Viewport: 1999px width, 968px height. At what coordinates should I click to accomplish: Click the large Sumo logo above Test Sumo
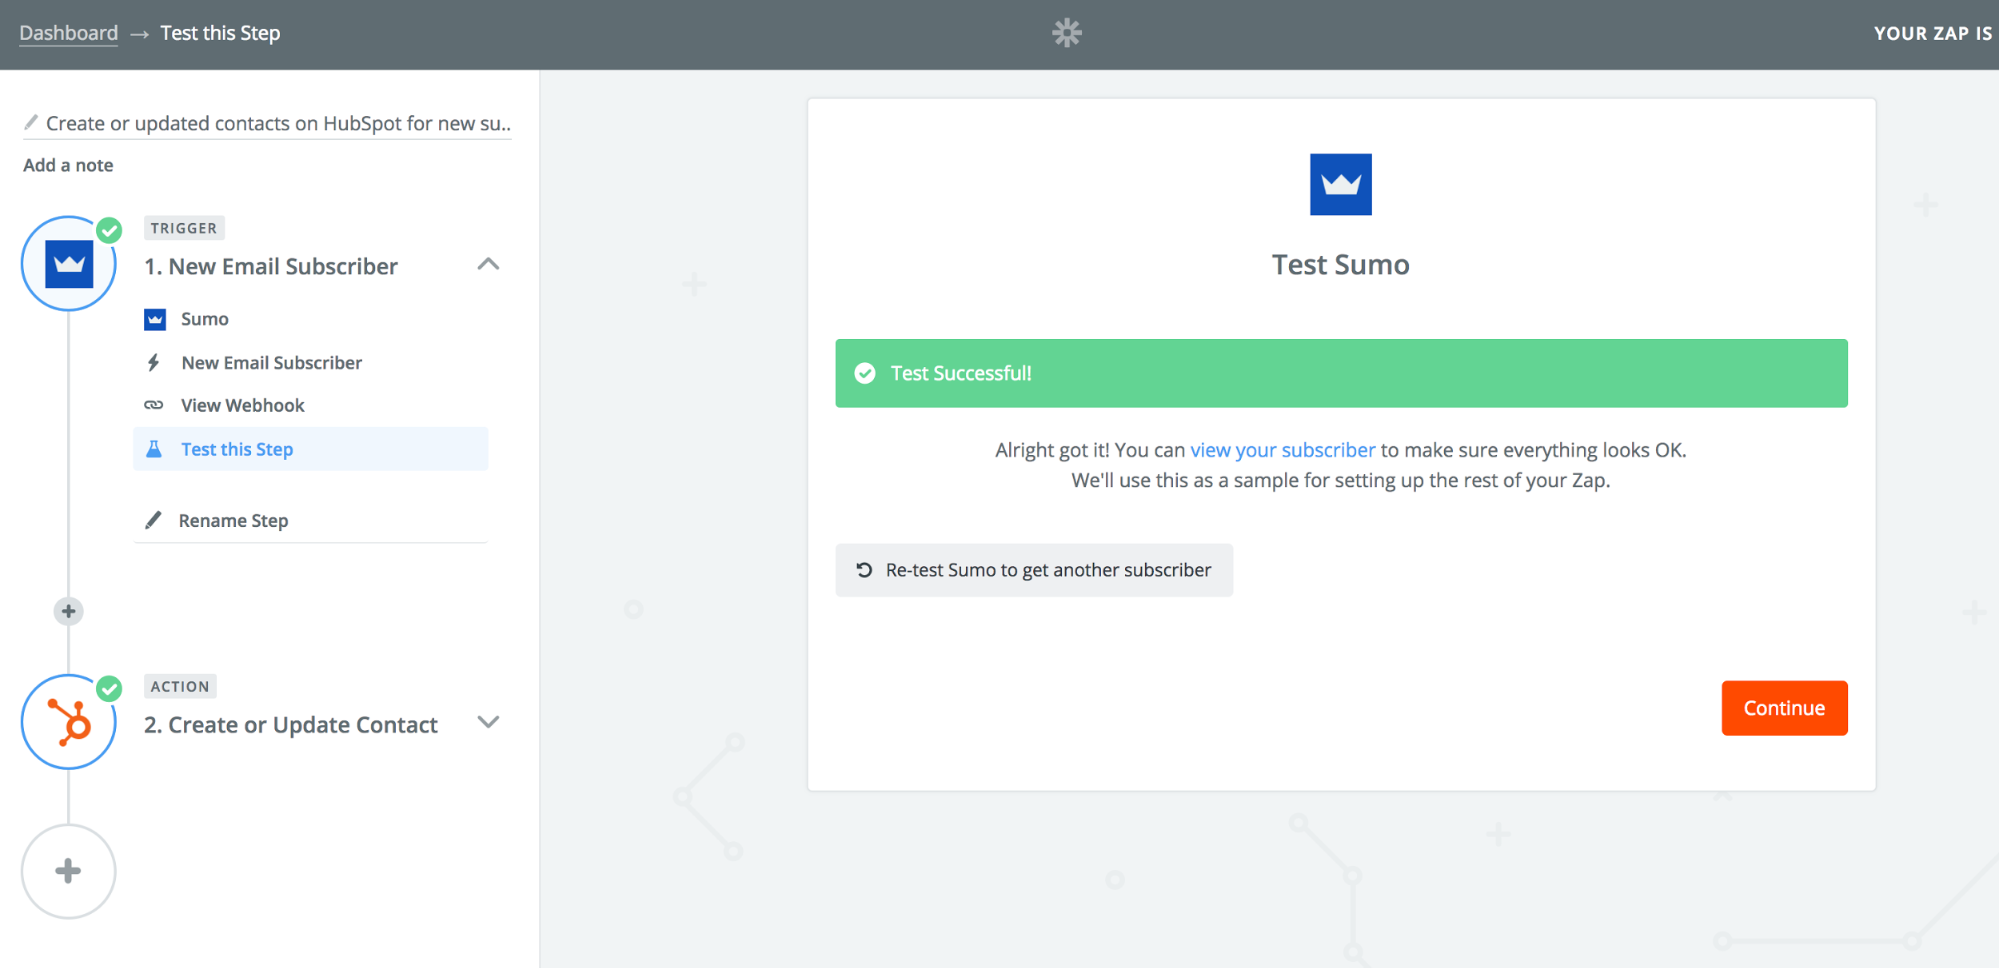1341,184
